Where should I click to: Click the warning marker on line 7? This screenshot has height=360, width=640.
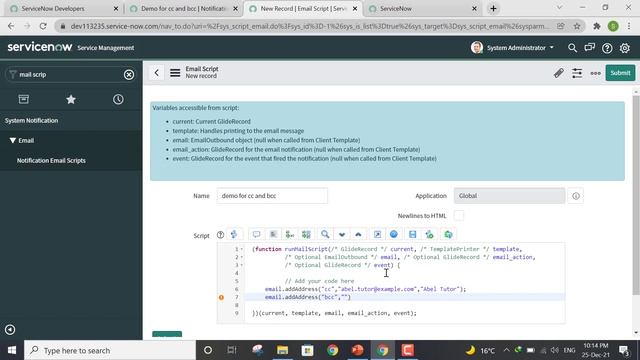pos(221,297)
